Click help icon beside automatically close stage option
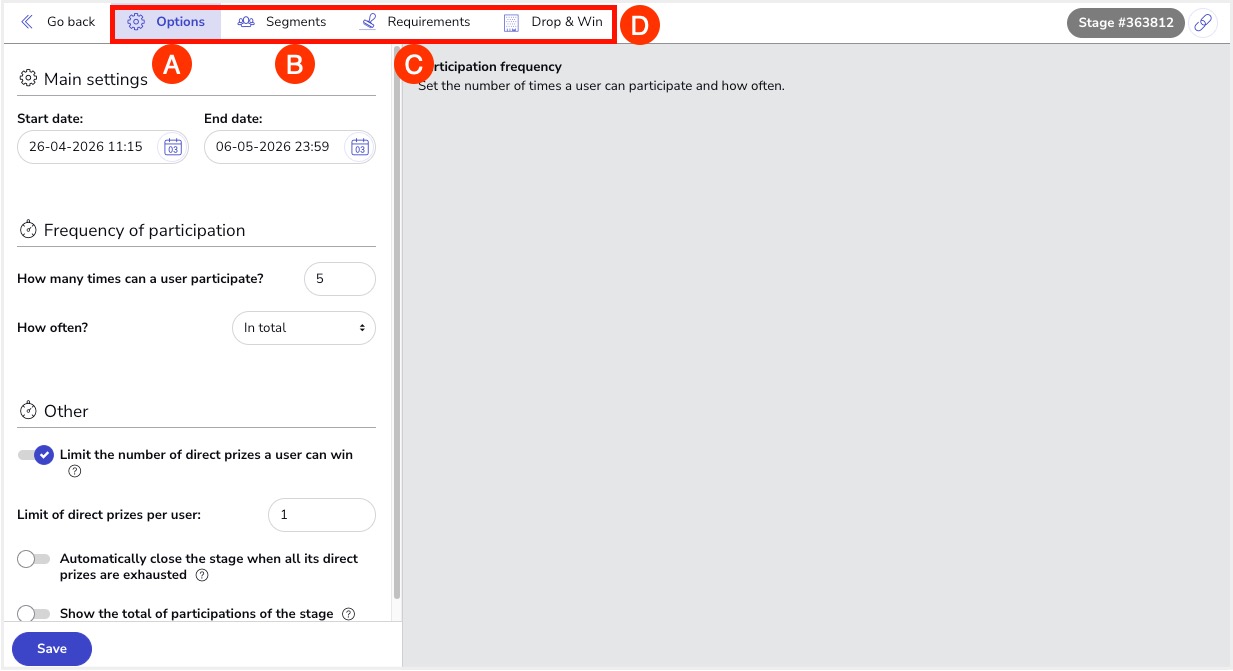This screenshot has width=1233, height=671. tap(202, 576)
